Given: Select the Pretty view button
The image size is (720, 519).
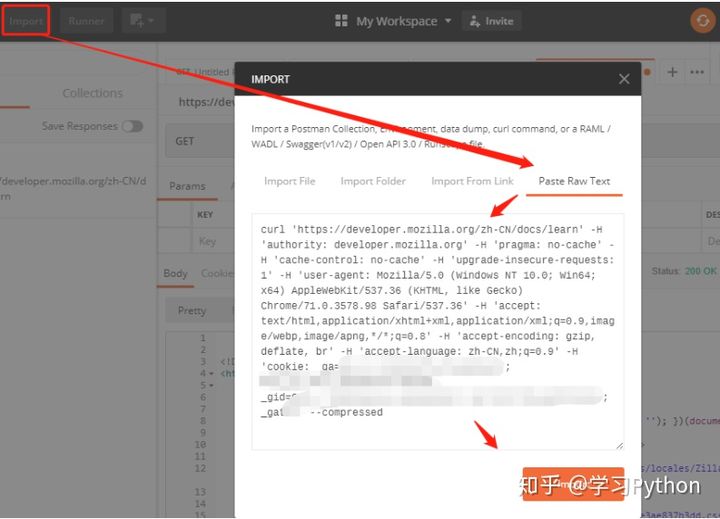Looking at the screenshot, I should (192, 311).
